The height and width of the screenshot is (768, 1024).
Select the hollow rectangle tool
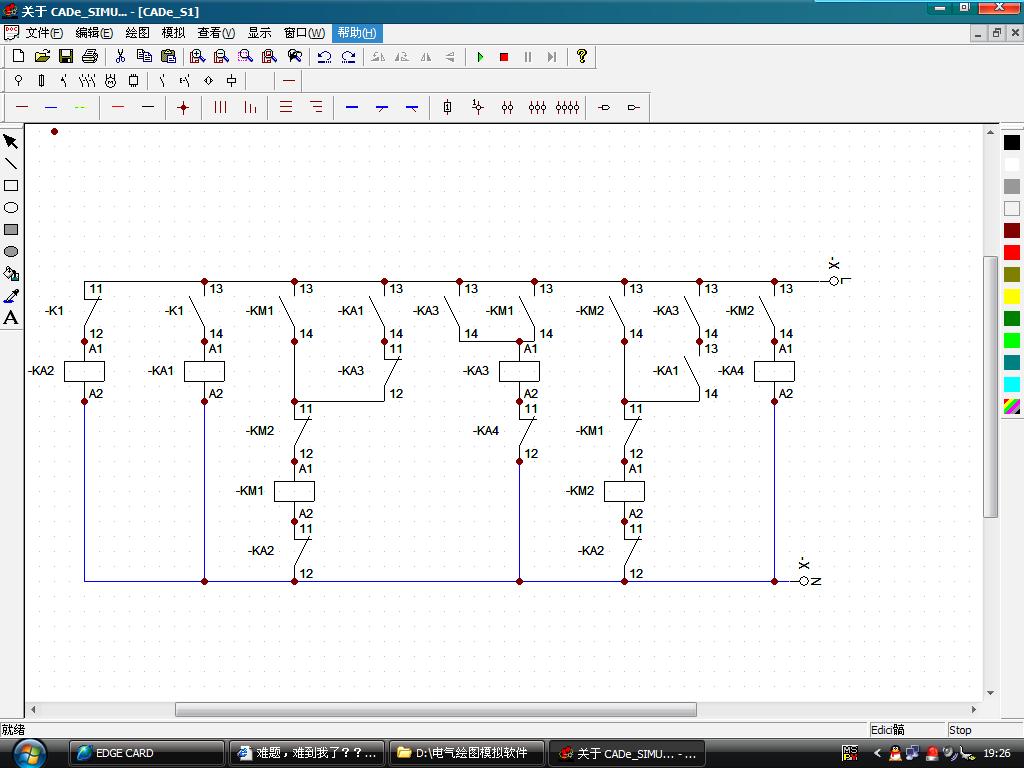tap(11, 186)
